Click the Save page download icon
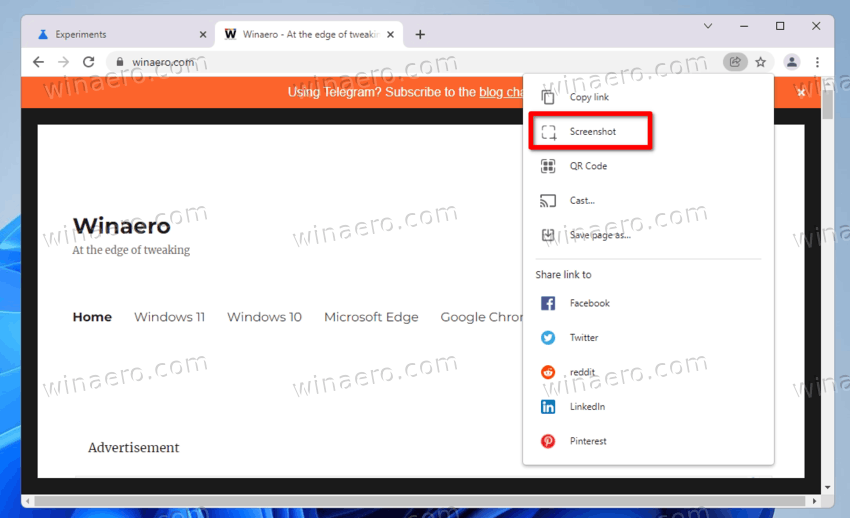The image size is (850, 518). [548, 235]
